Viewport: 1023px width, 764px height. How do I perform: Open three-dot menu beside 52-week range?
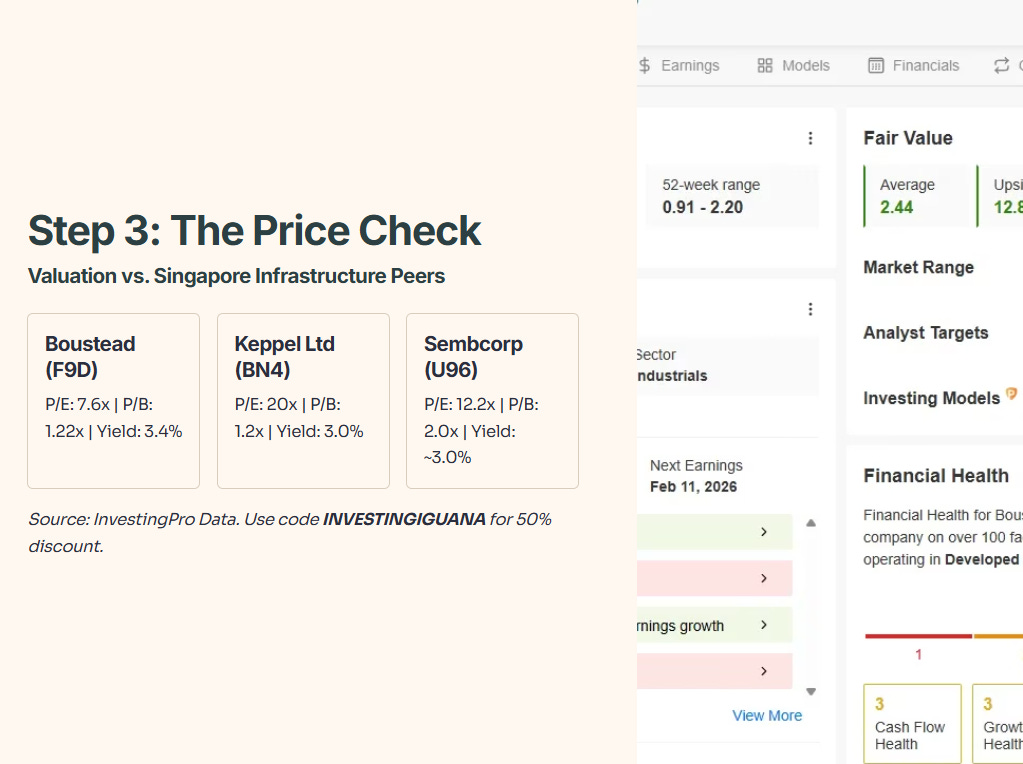click(x=810, y=138)
